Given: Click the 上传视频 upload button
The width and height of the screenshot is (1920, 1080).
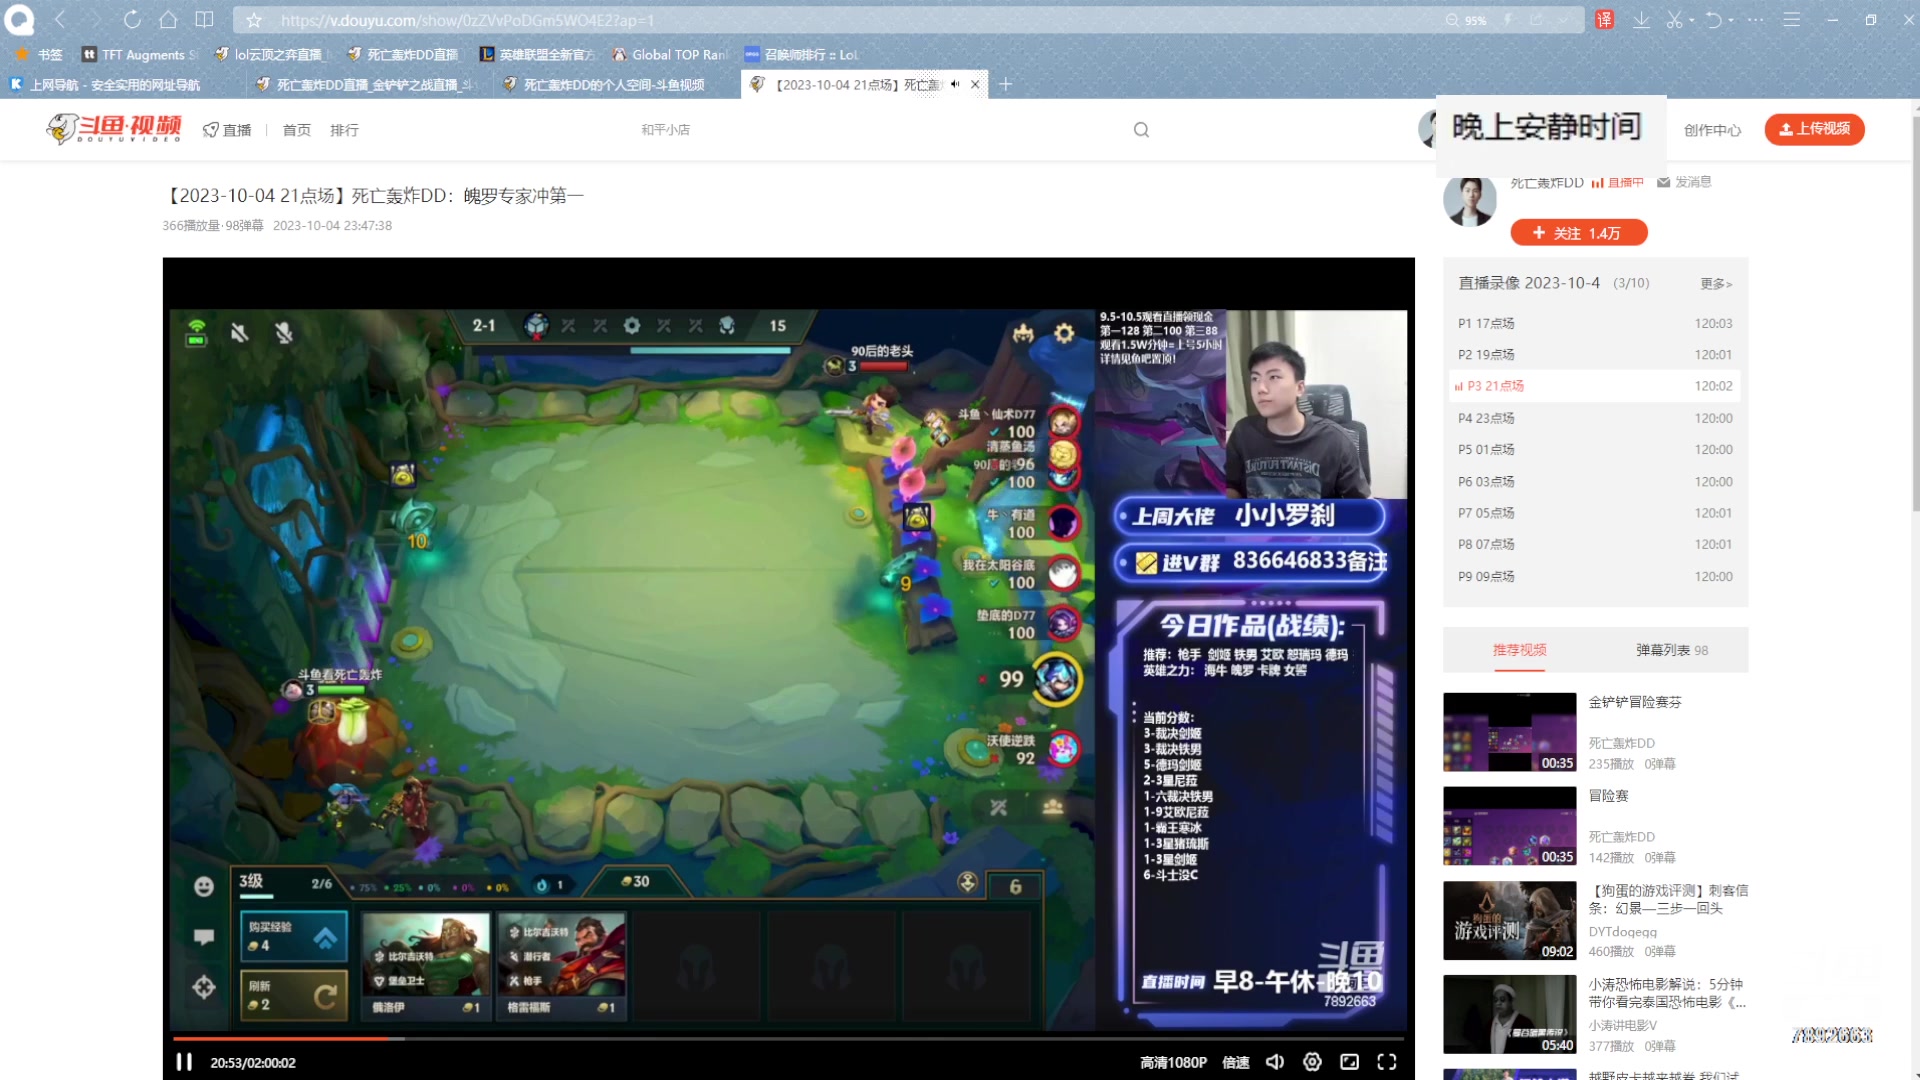Looking at the screenshot, I should (1814, 129).
